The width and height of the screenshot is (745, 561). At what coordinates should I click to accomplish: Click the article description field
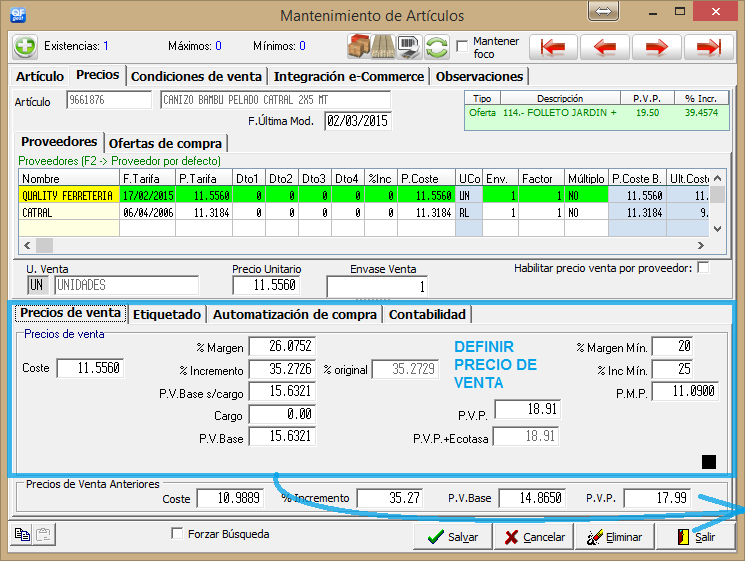(x=276, y=100)
